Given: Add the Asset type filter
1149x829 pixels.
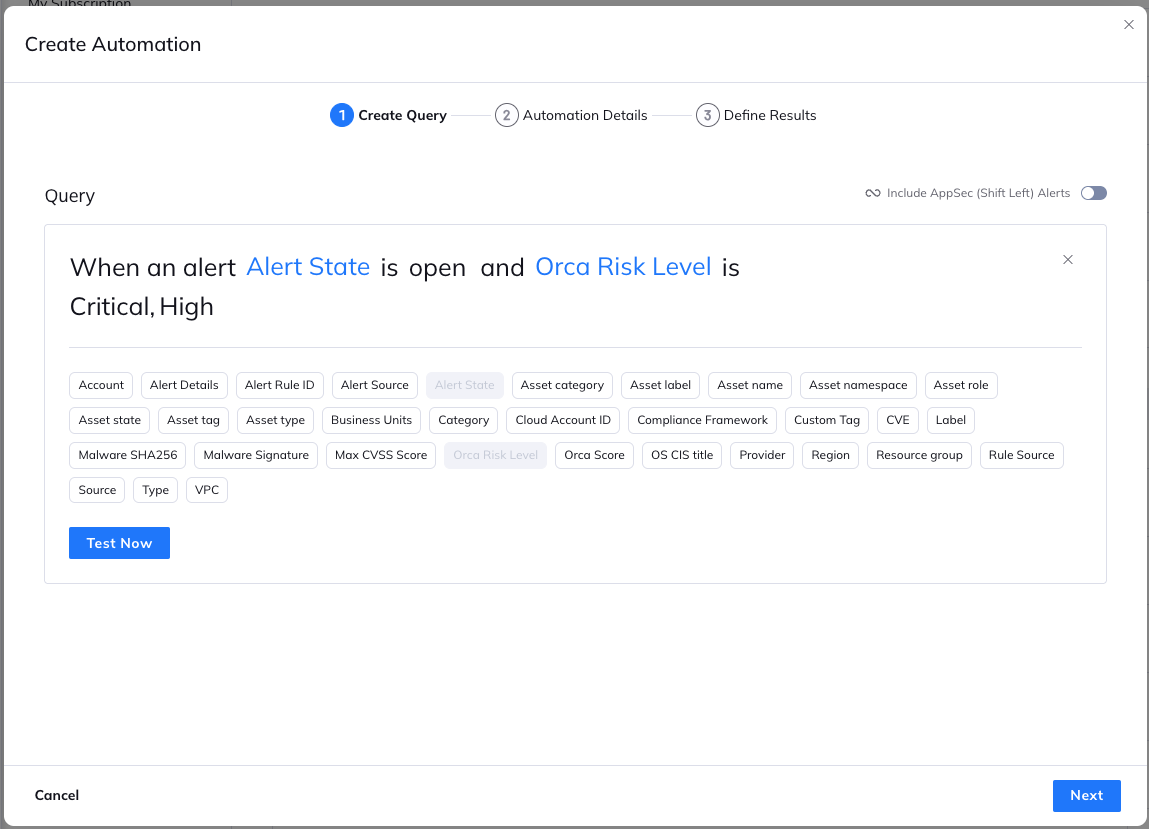Looking at the screenshot, I should [276, 420].
